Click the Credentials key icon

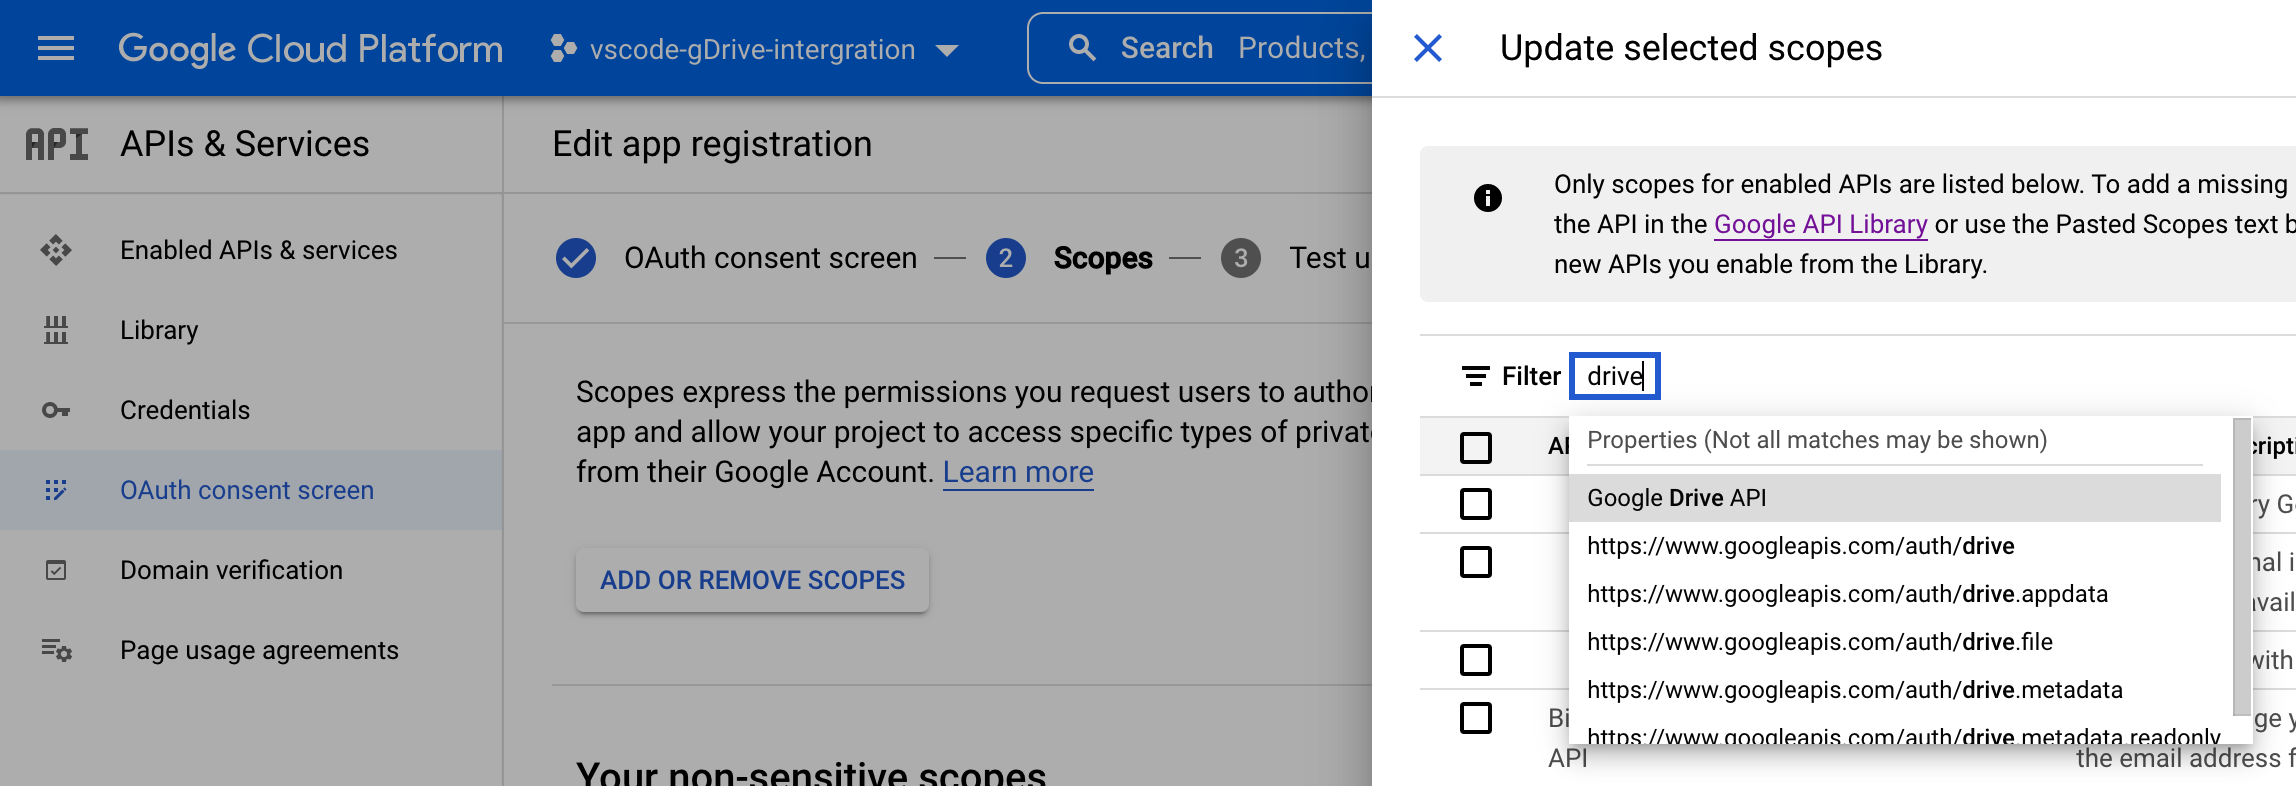coord(56,410)
